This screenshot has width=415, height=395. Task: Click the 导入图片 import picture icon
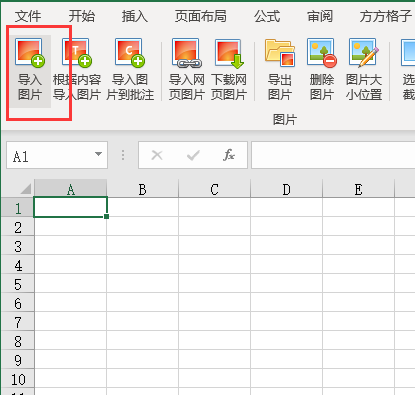click(x=30, y=71)
